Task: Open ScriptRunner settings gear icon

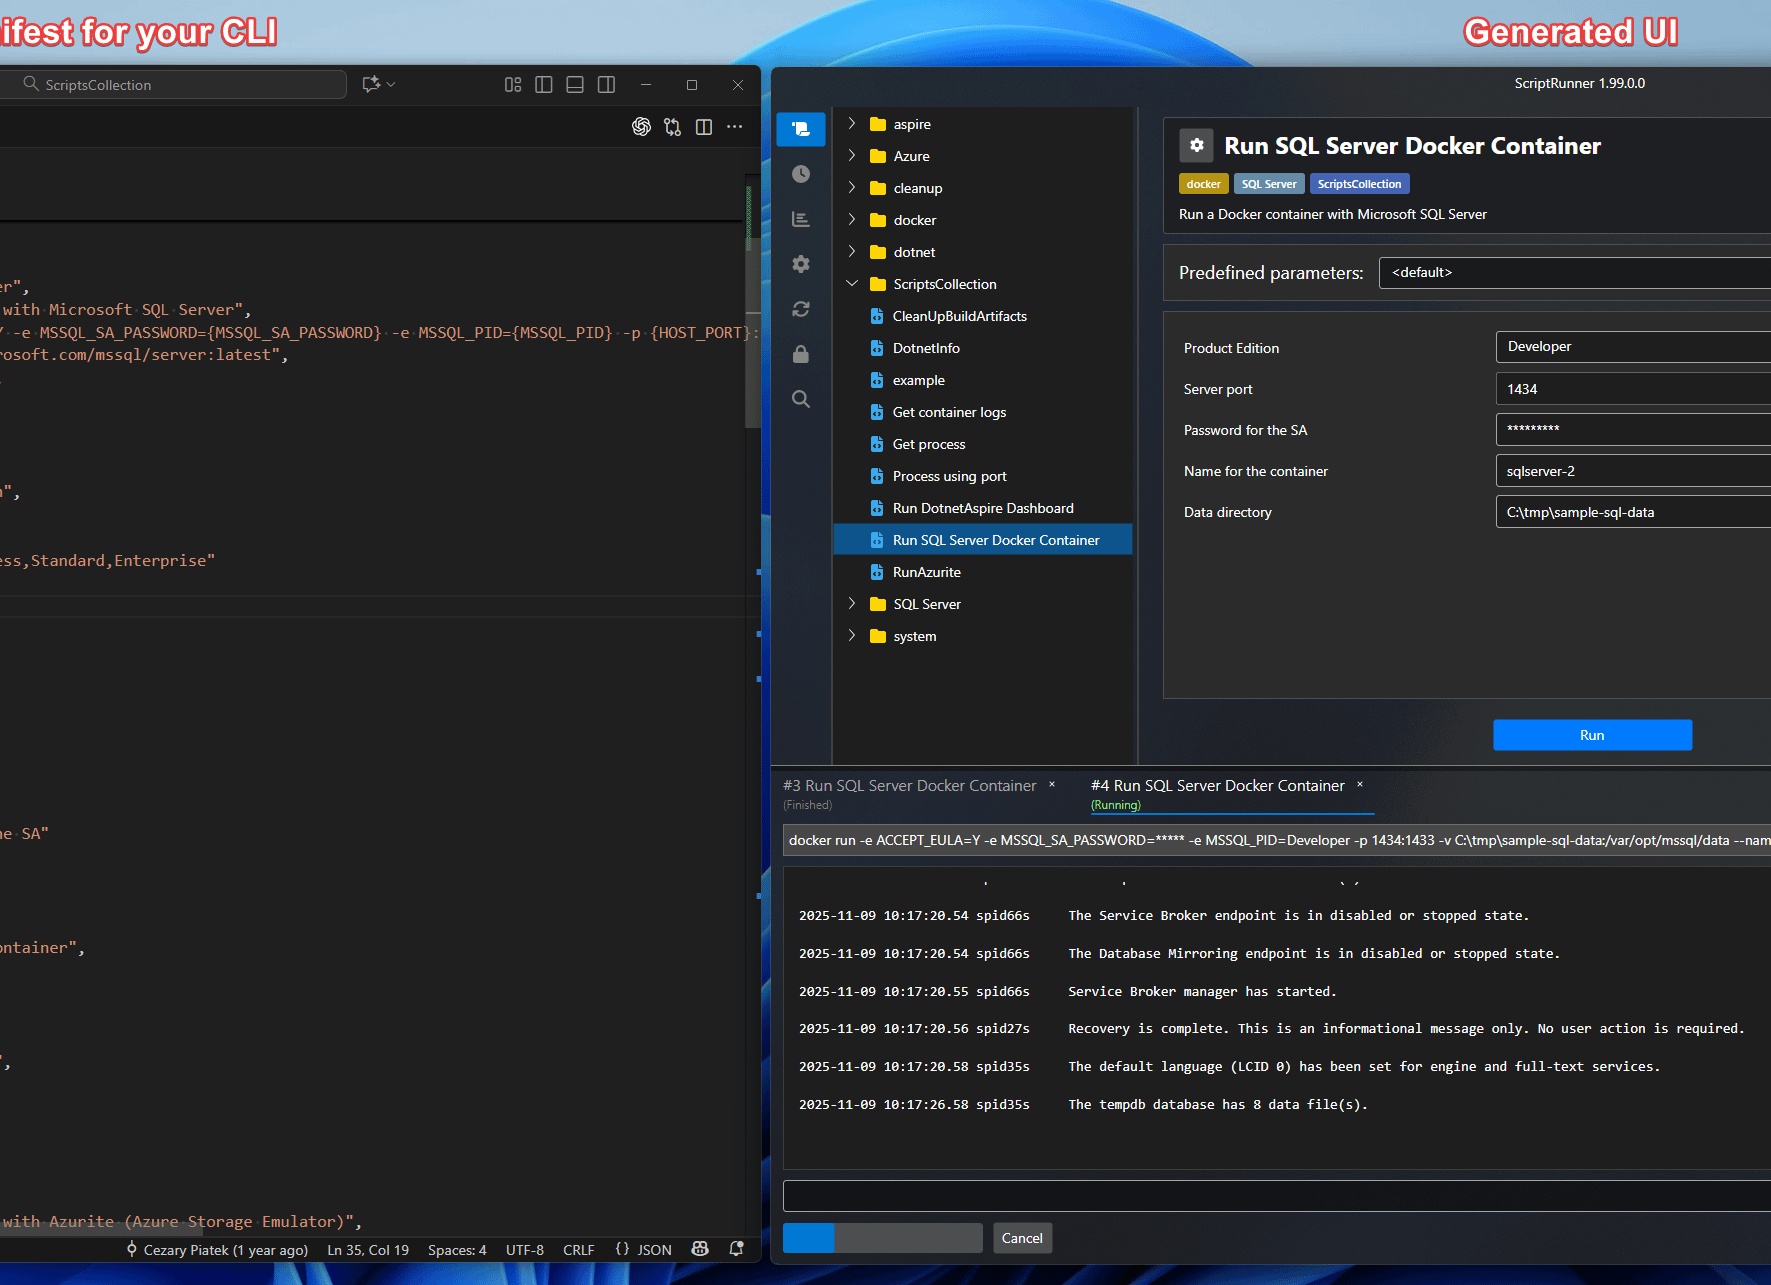Action: [801, 264]
